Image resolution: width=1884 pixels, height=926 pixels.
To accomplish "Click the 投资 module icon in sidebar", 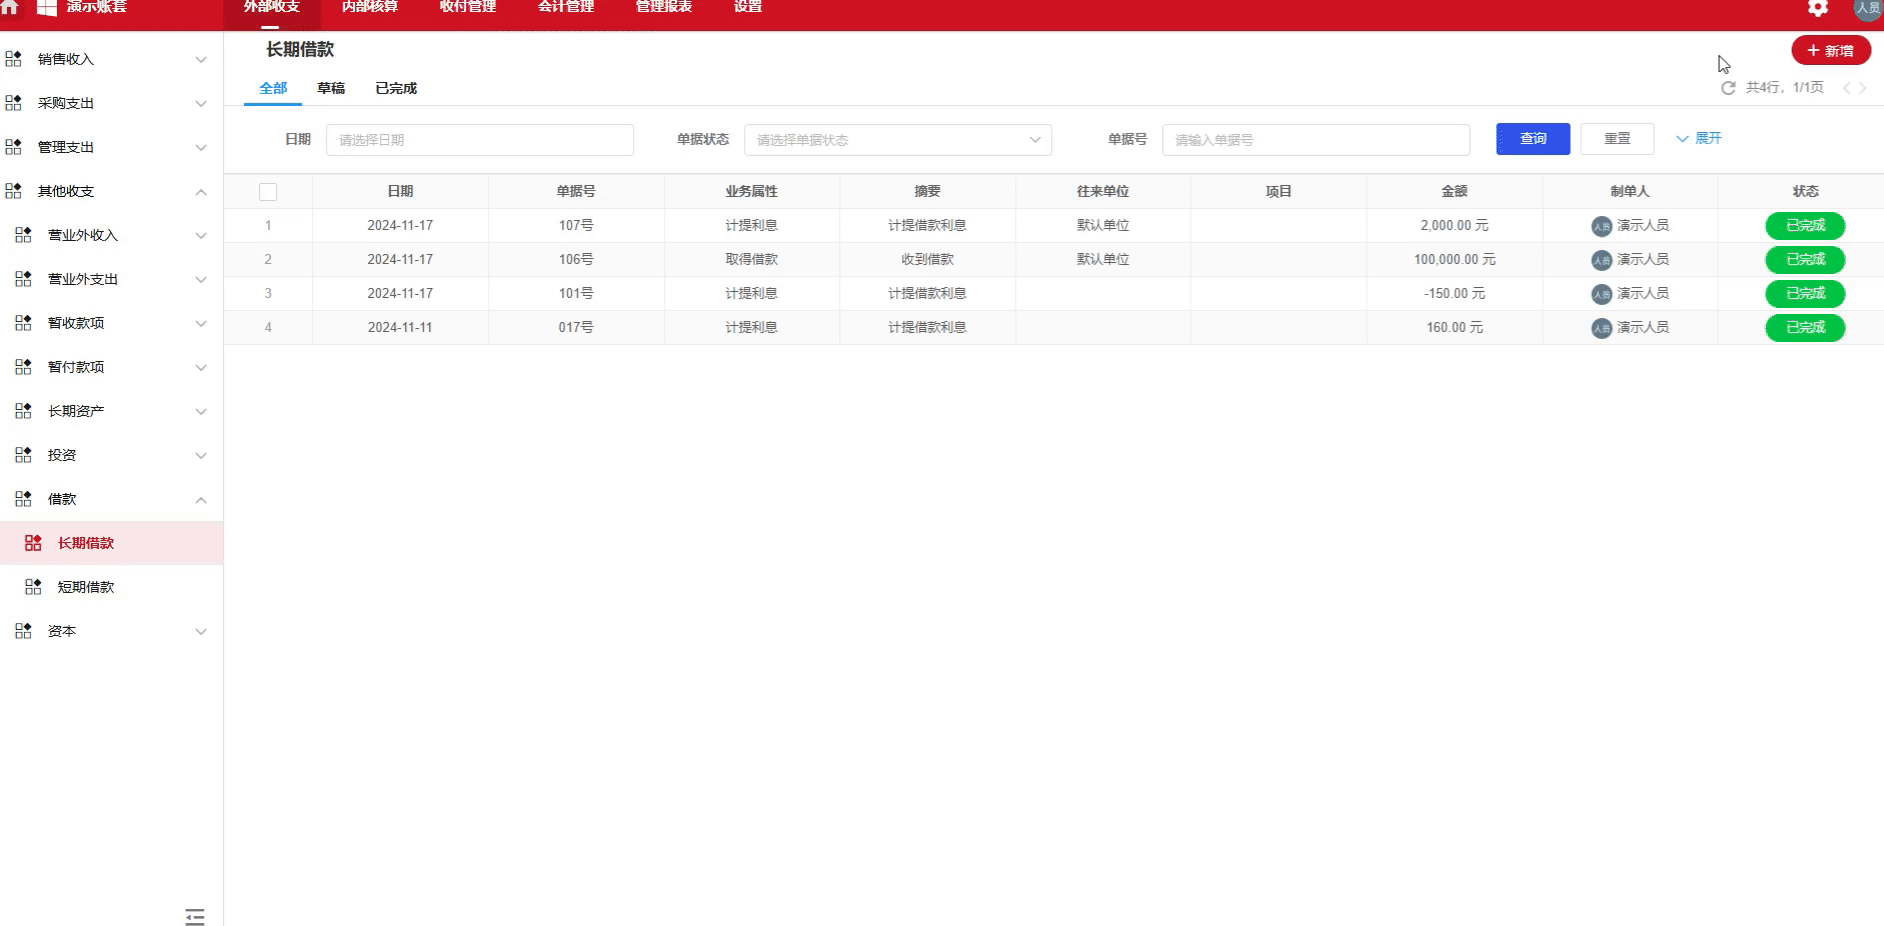I will point(23,454).
